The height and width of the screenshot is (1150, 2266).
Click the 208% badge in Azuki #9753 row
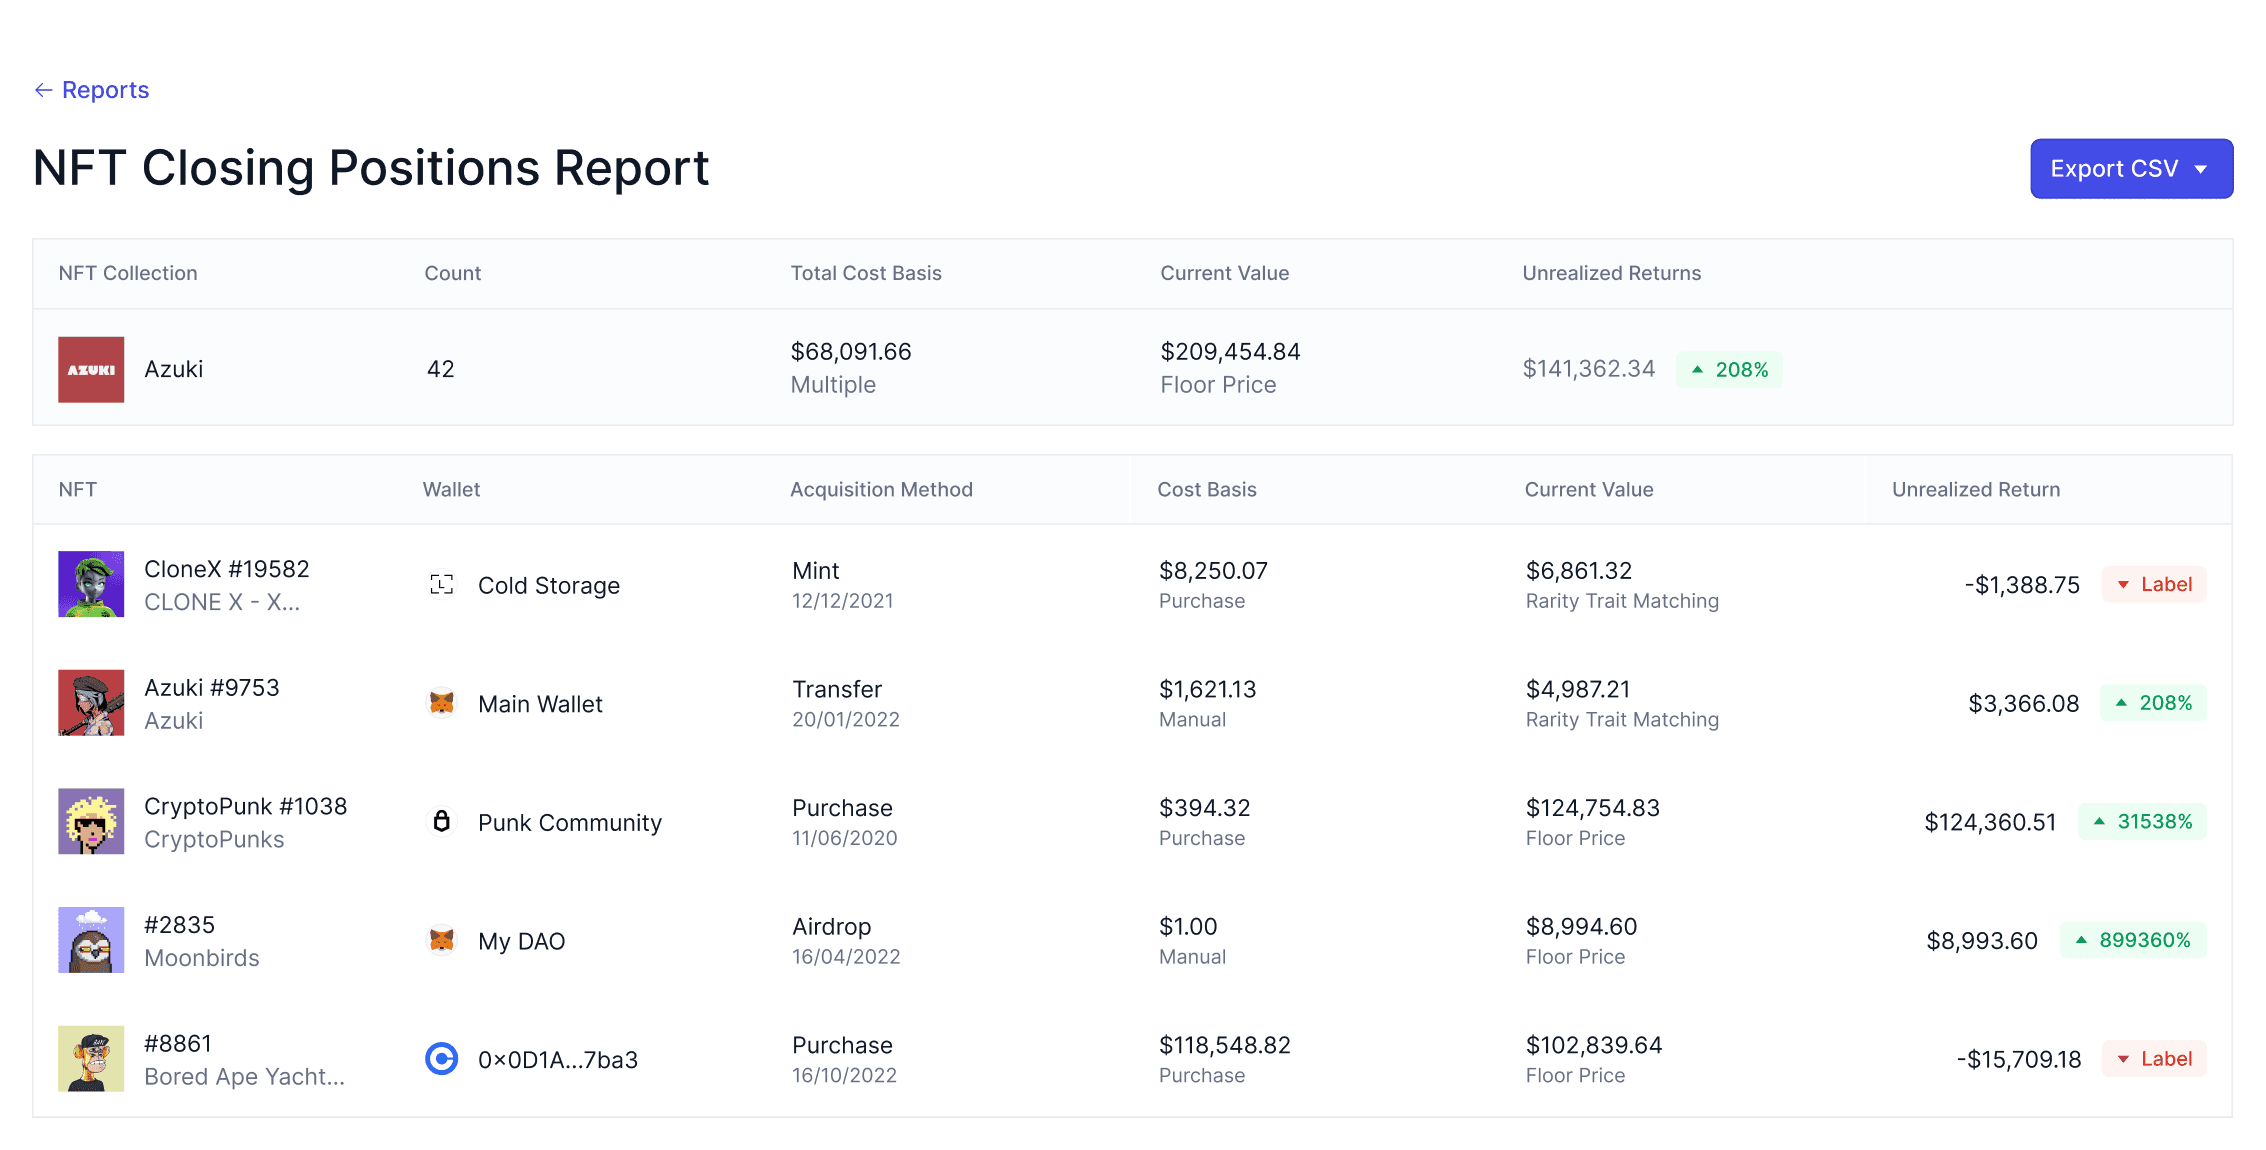(2153, 703)
